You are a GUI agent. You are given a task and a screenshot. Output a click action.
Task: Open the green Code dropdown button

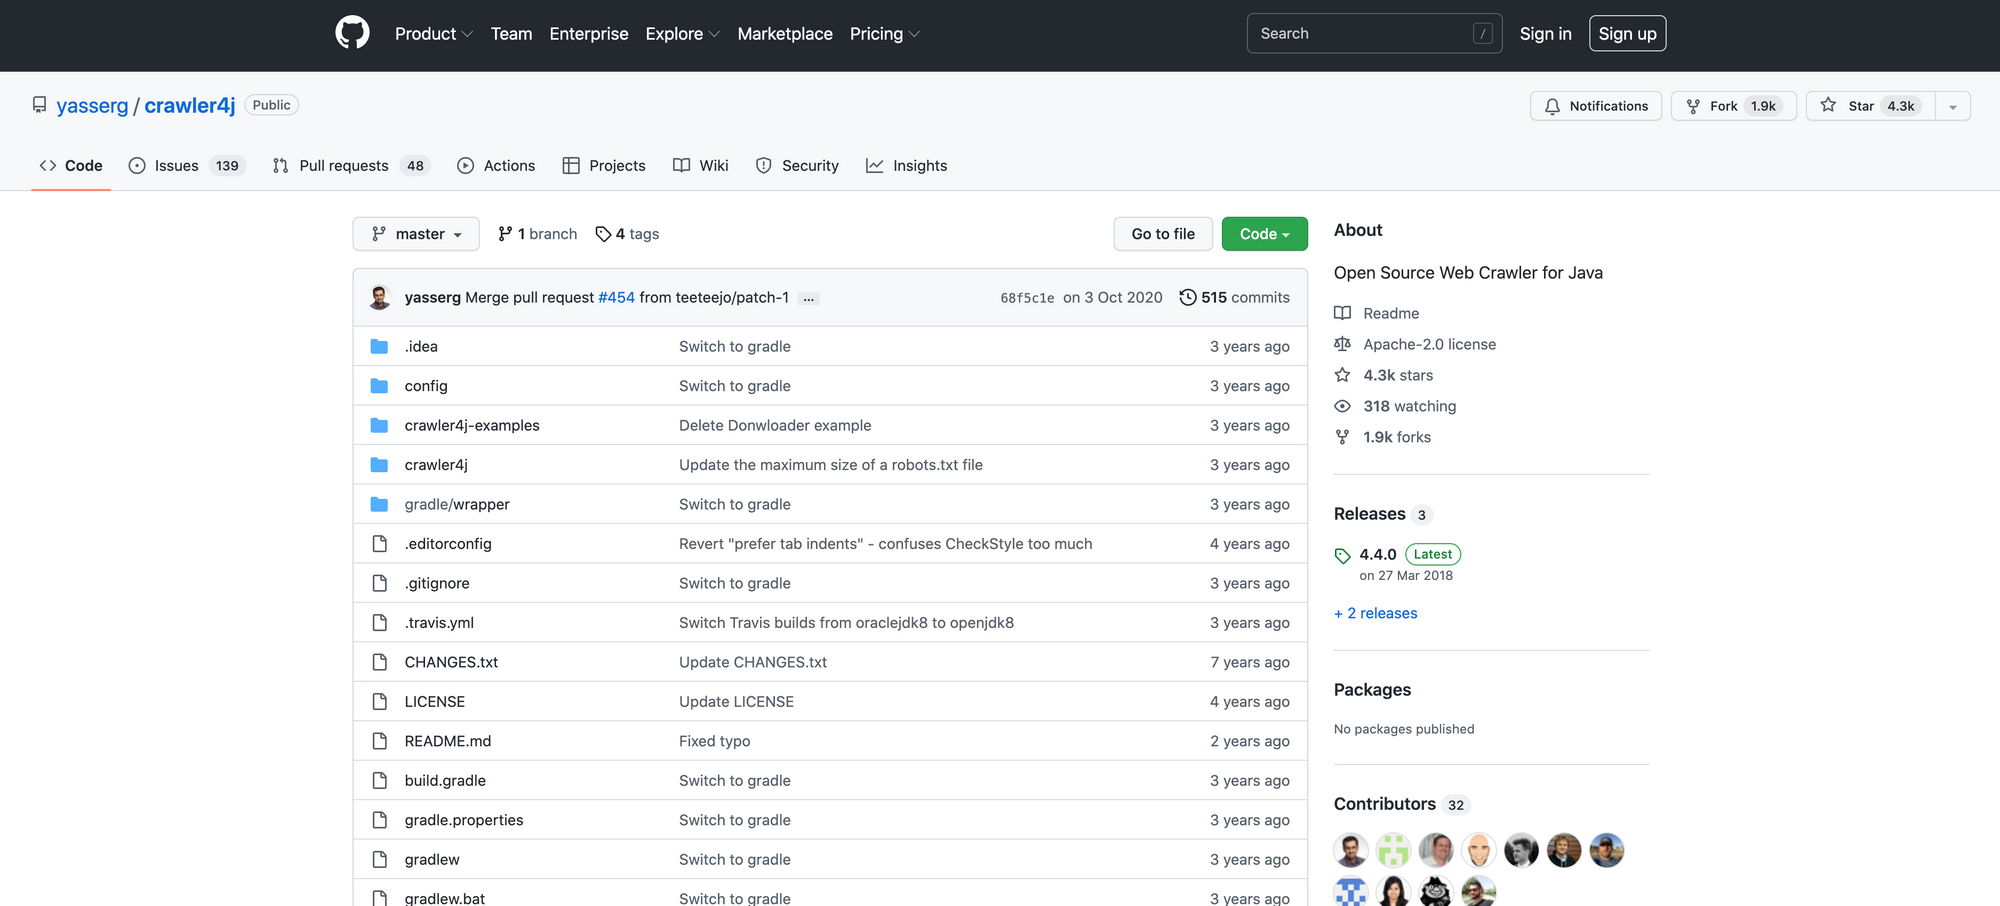pyautogui.click(x=1264, y=234)
